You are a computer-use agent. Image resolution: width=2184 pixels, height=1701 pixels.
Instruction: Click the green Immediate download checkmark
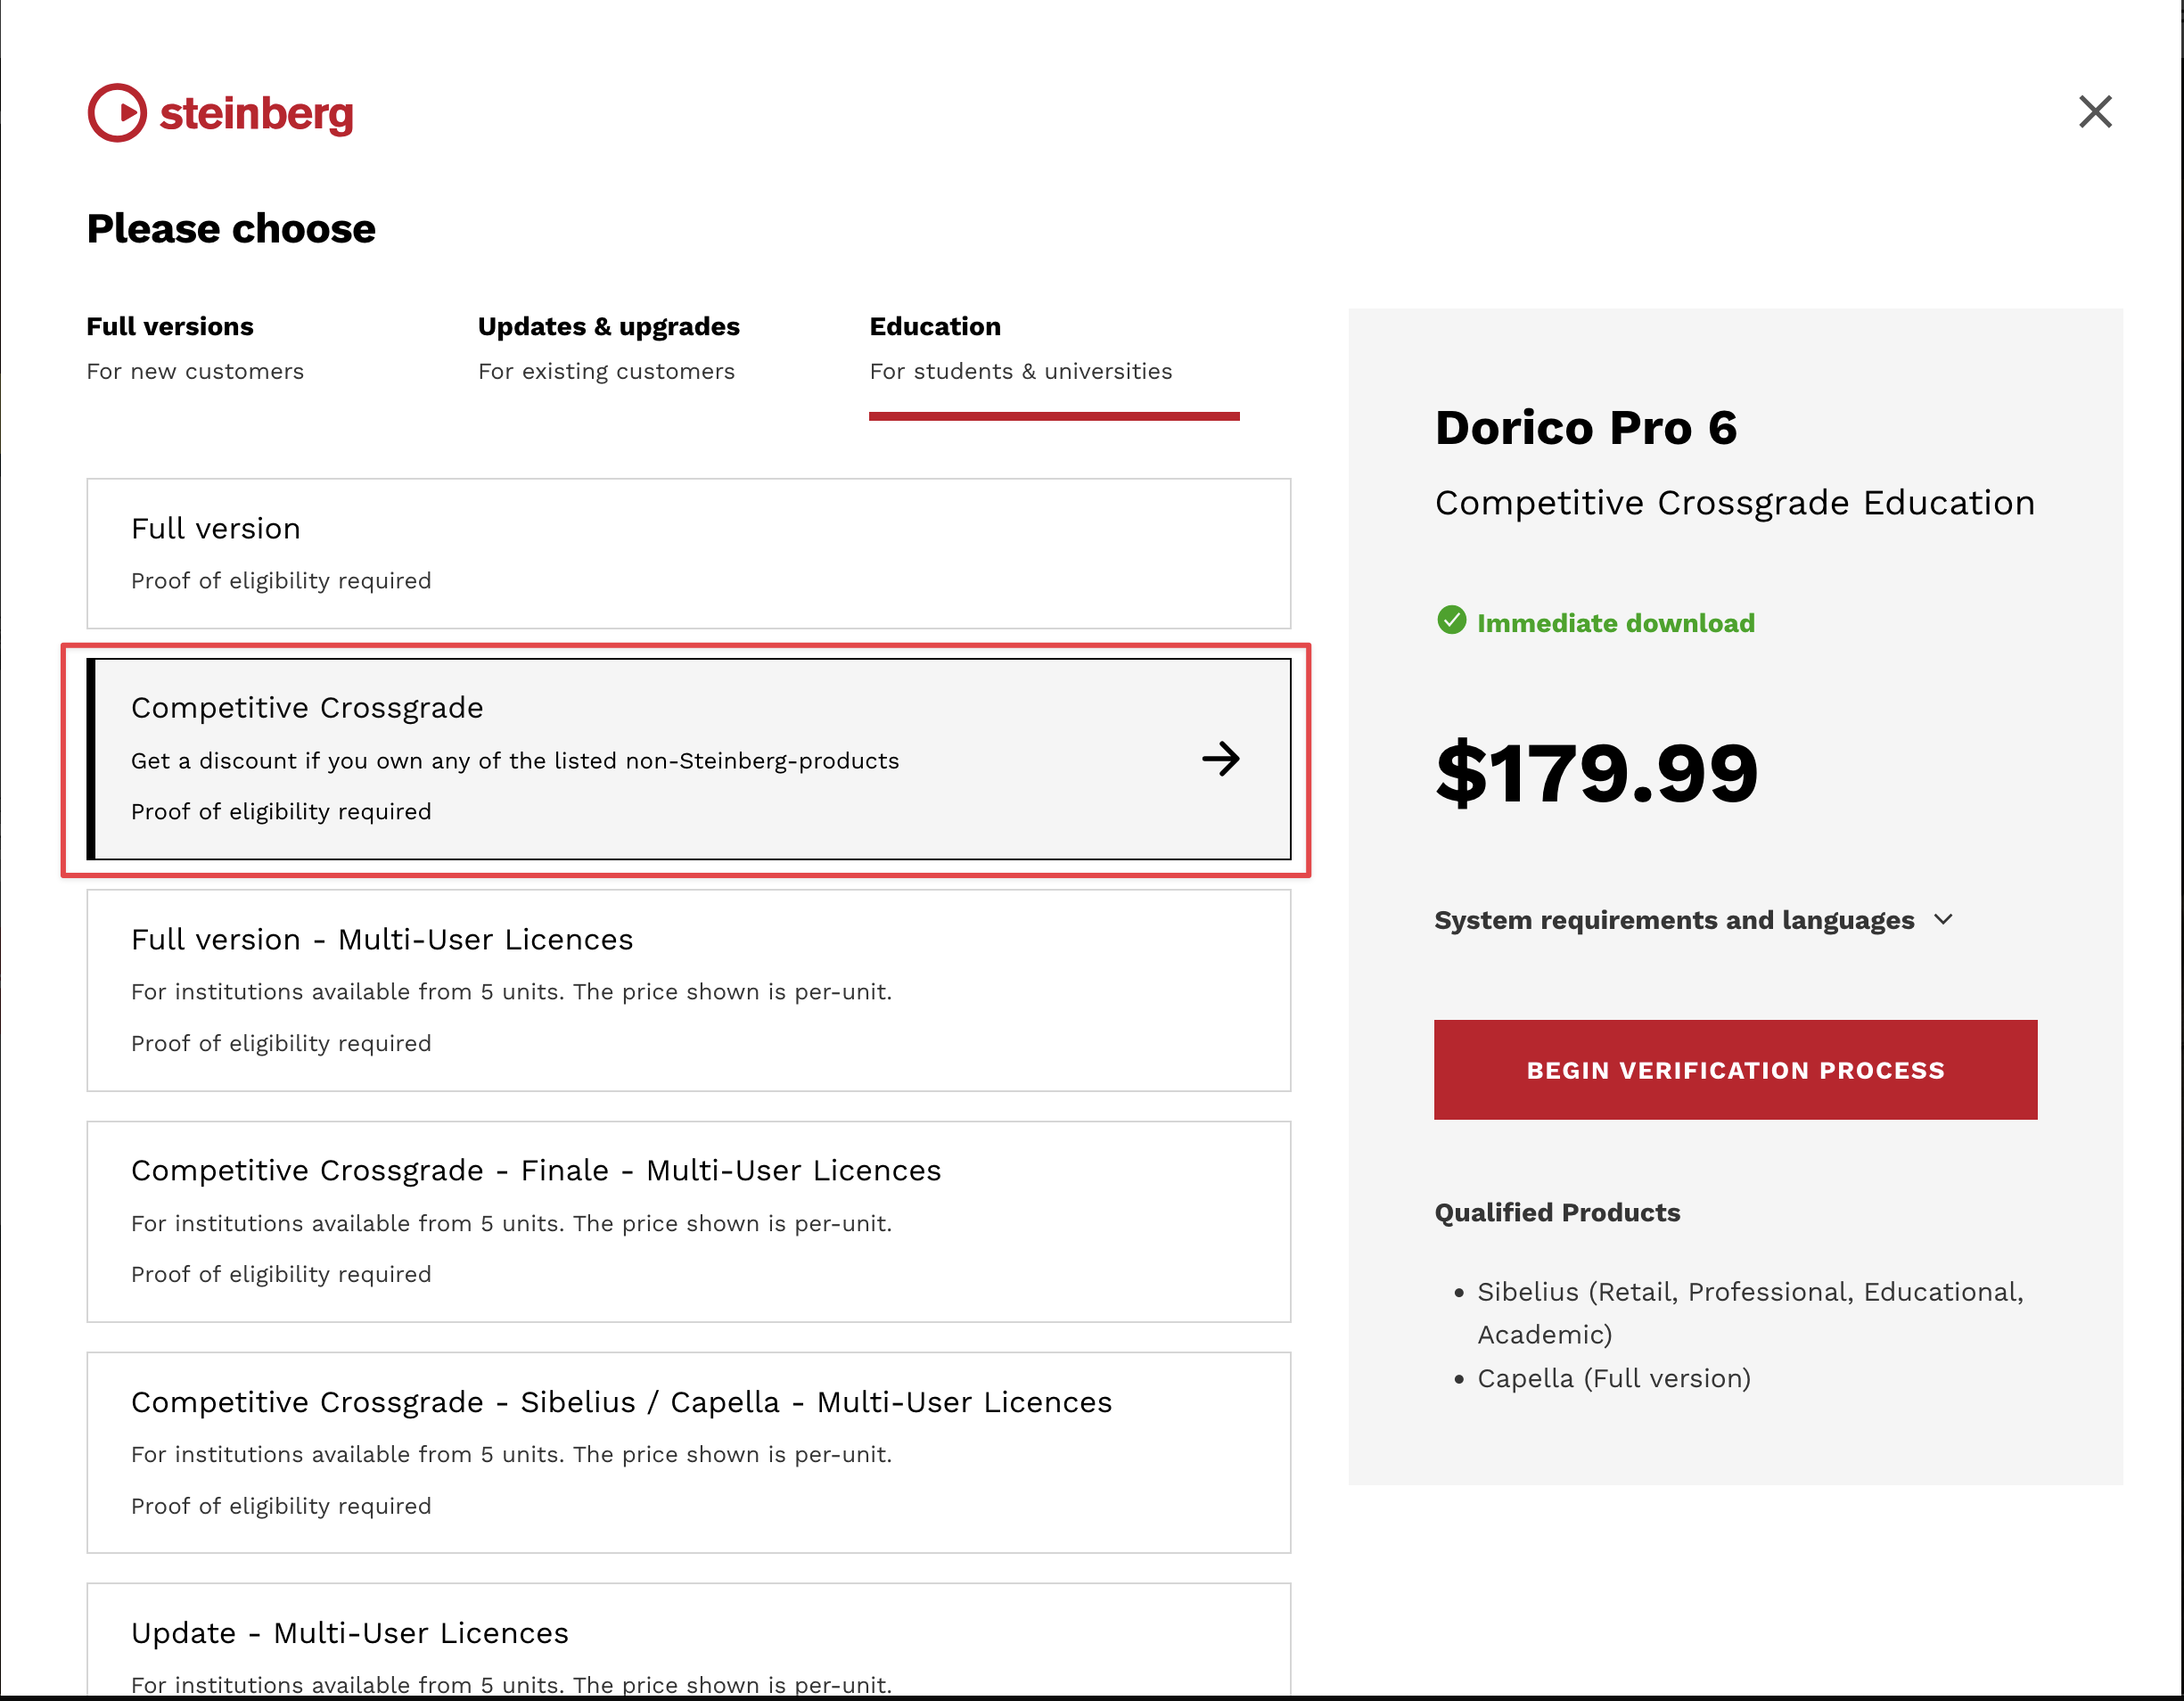click(x=1451, y=621)
